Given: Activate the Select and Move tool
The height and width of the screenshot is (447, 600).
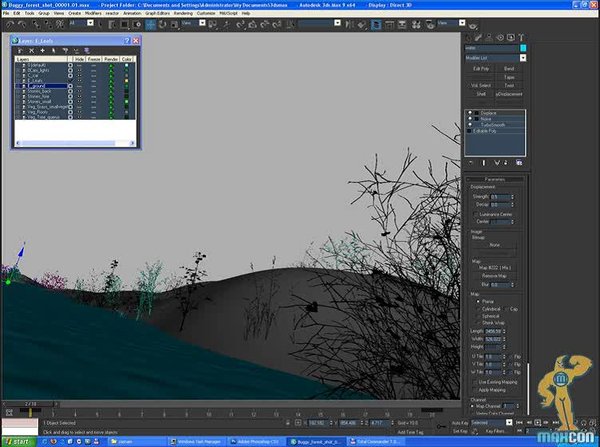Looking at the screenshot, I should [150, 25].
